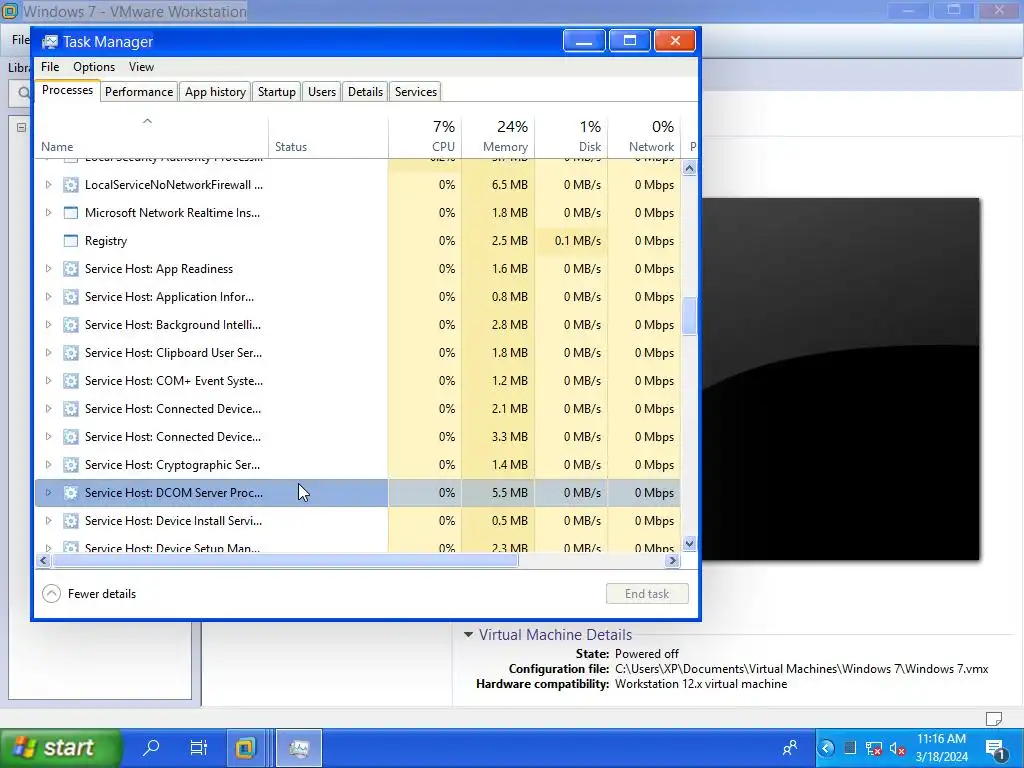Switch to the Services tab
Screen dimensions: 1024x768
(x=416, y=92)
